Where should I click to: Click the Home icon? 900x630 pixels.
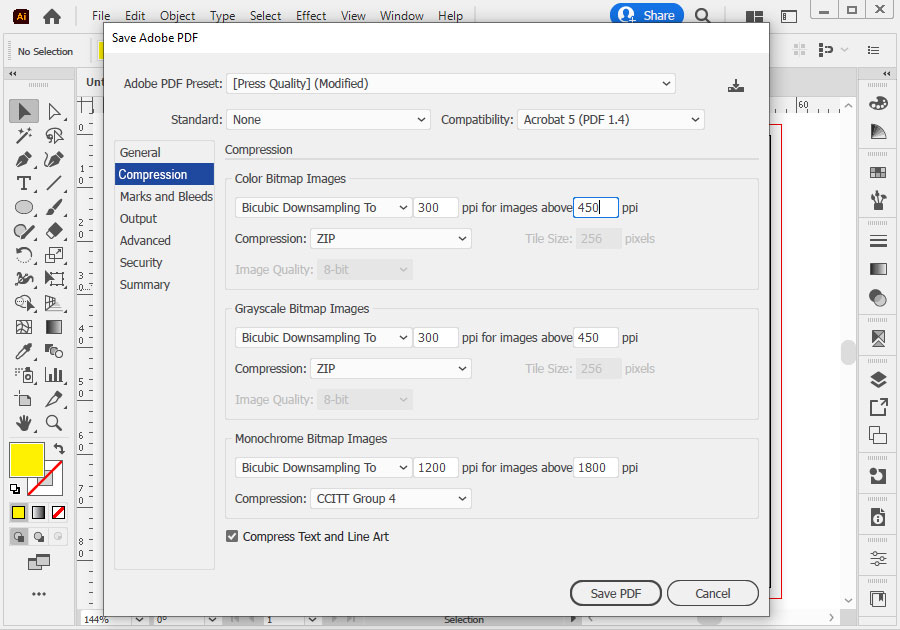pyautogui.click(x=52, y=17)
